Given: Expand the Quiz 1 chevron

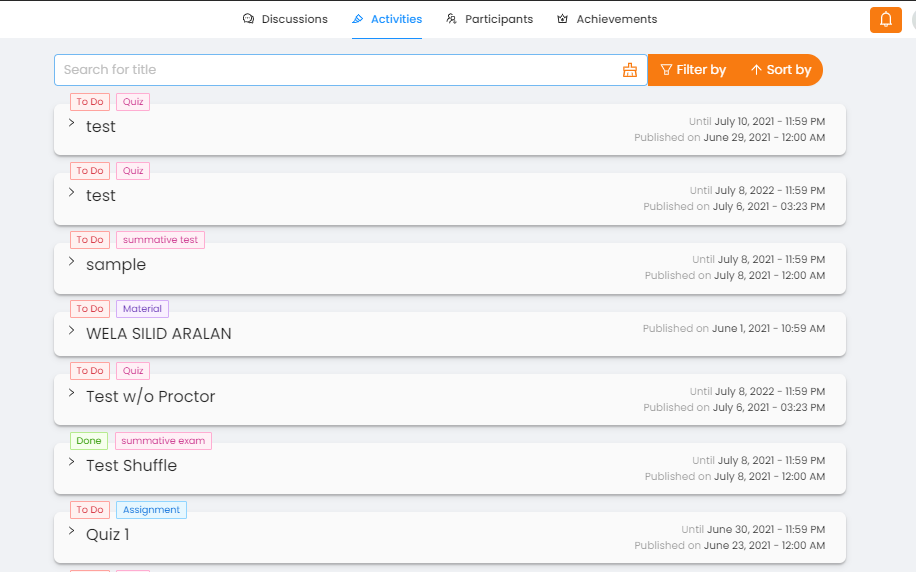Looking at the screenshot, I should point(72,531).
